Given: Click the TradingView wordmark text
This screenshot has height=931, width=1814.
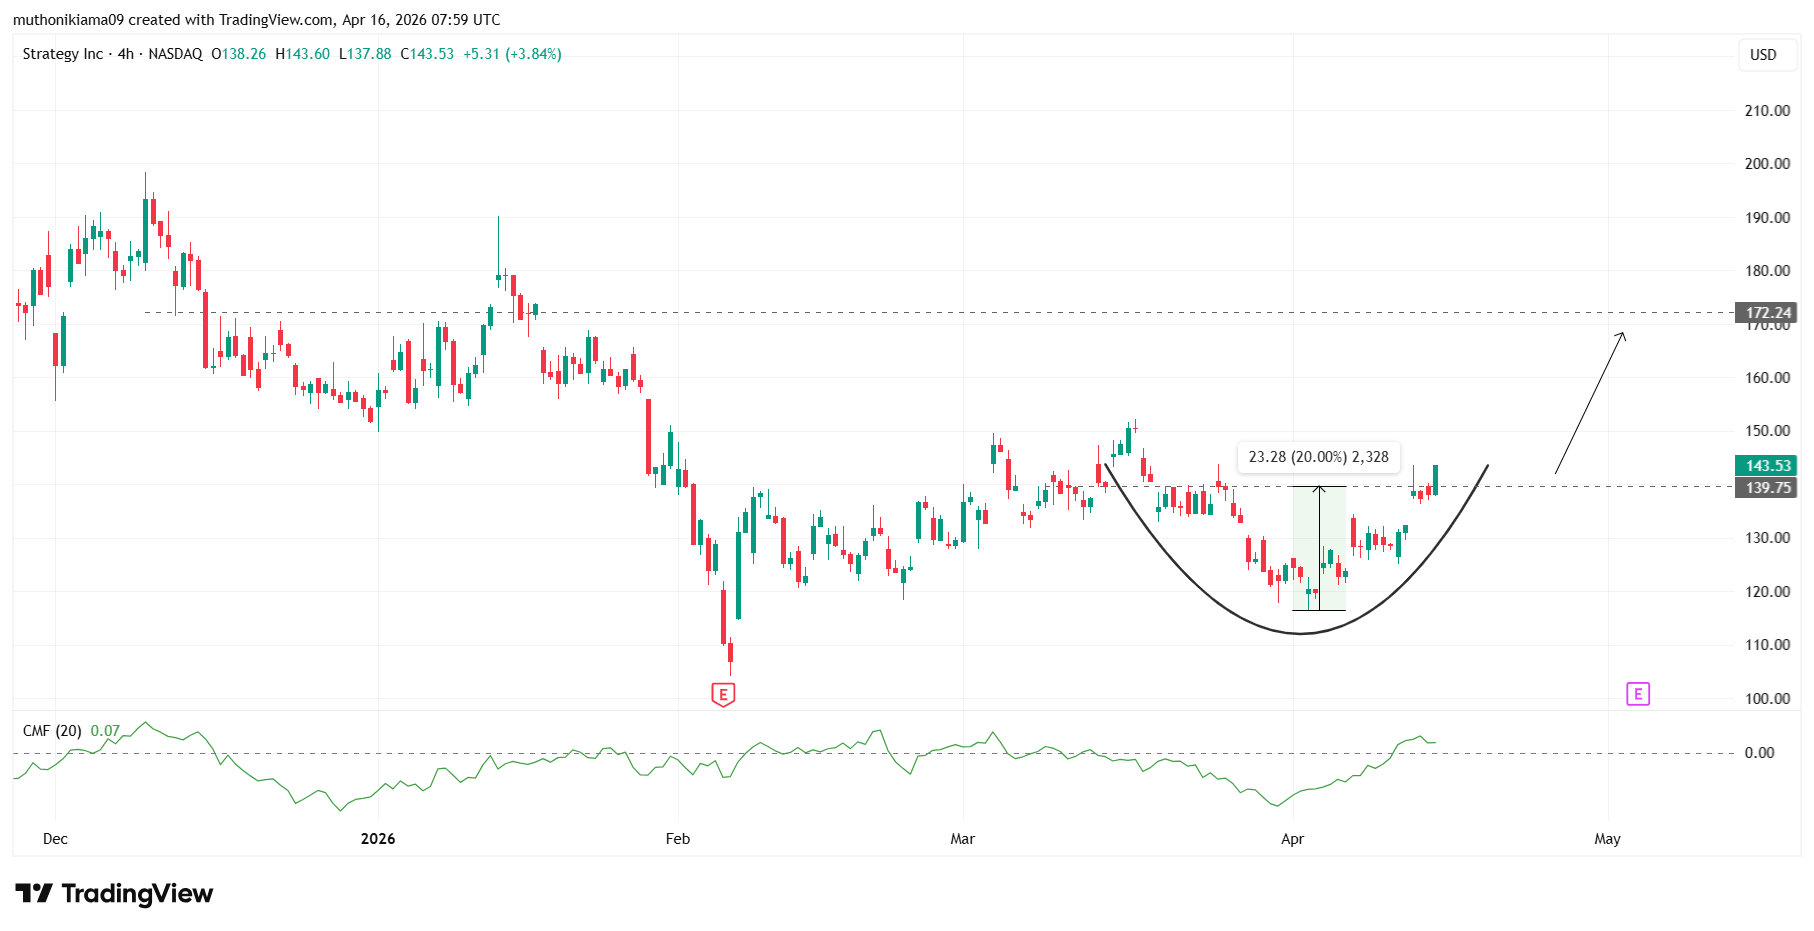Looking at the screenshot, I should click(137, 893).
